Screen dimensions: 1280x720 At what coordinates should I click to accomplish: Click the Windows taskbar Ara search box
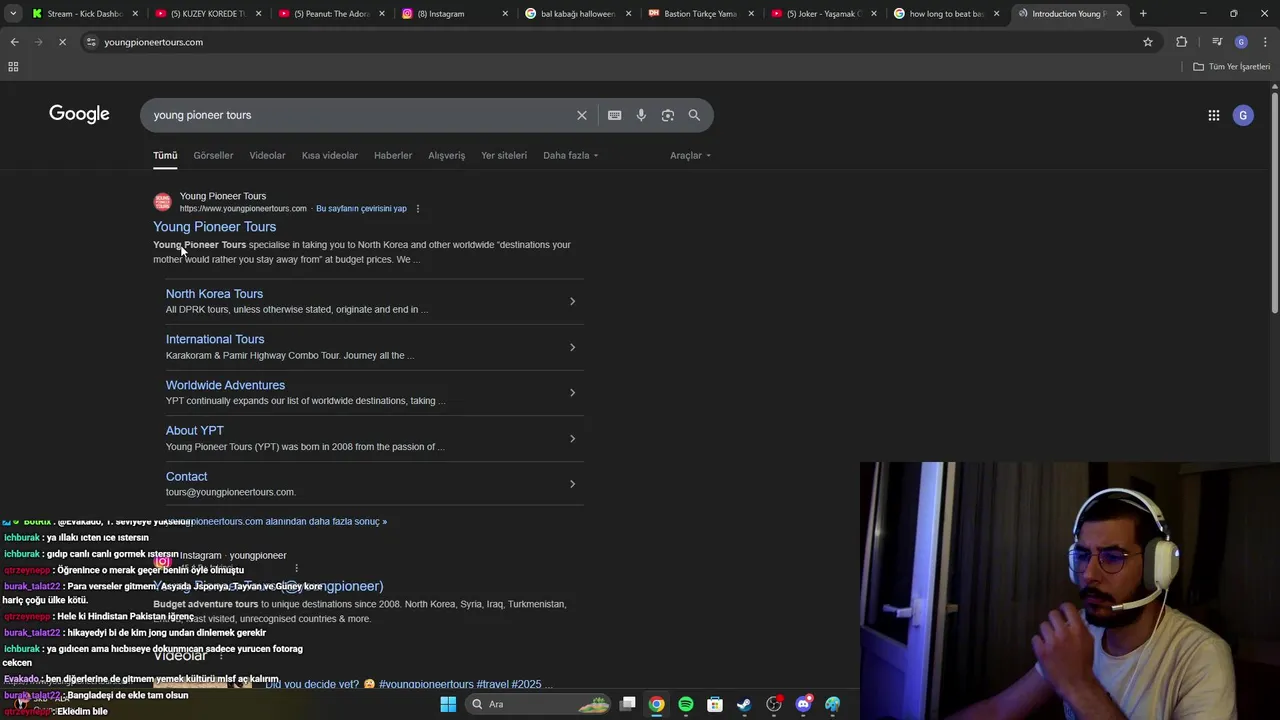click(540, 704)
